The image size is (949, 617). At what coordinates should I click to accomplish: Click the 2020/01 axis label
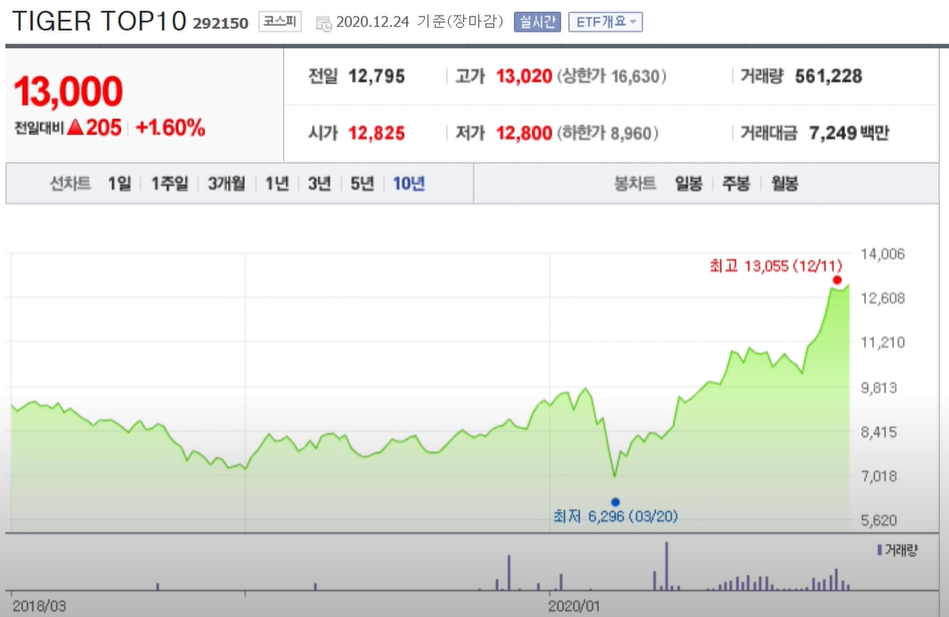tap(574, 605)
